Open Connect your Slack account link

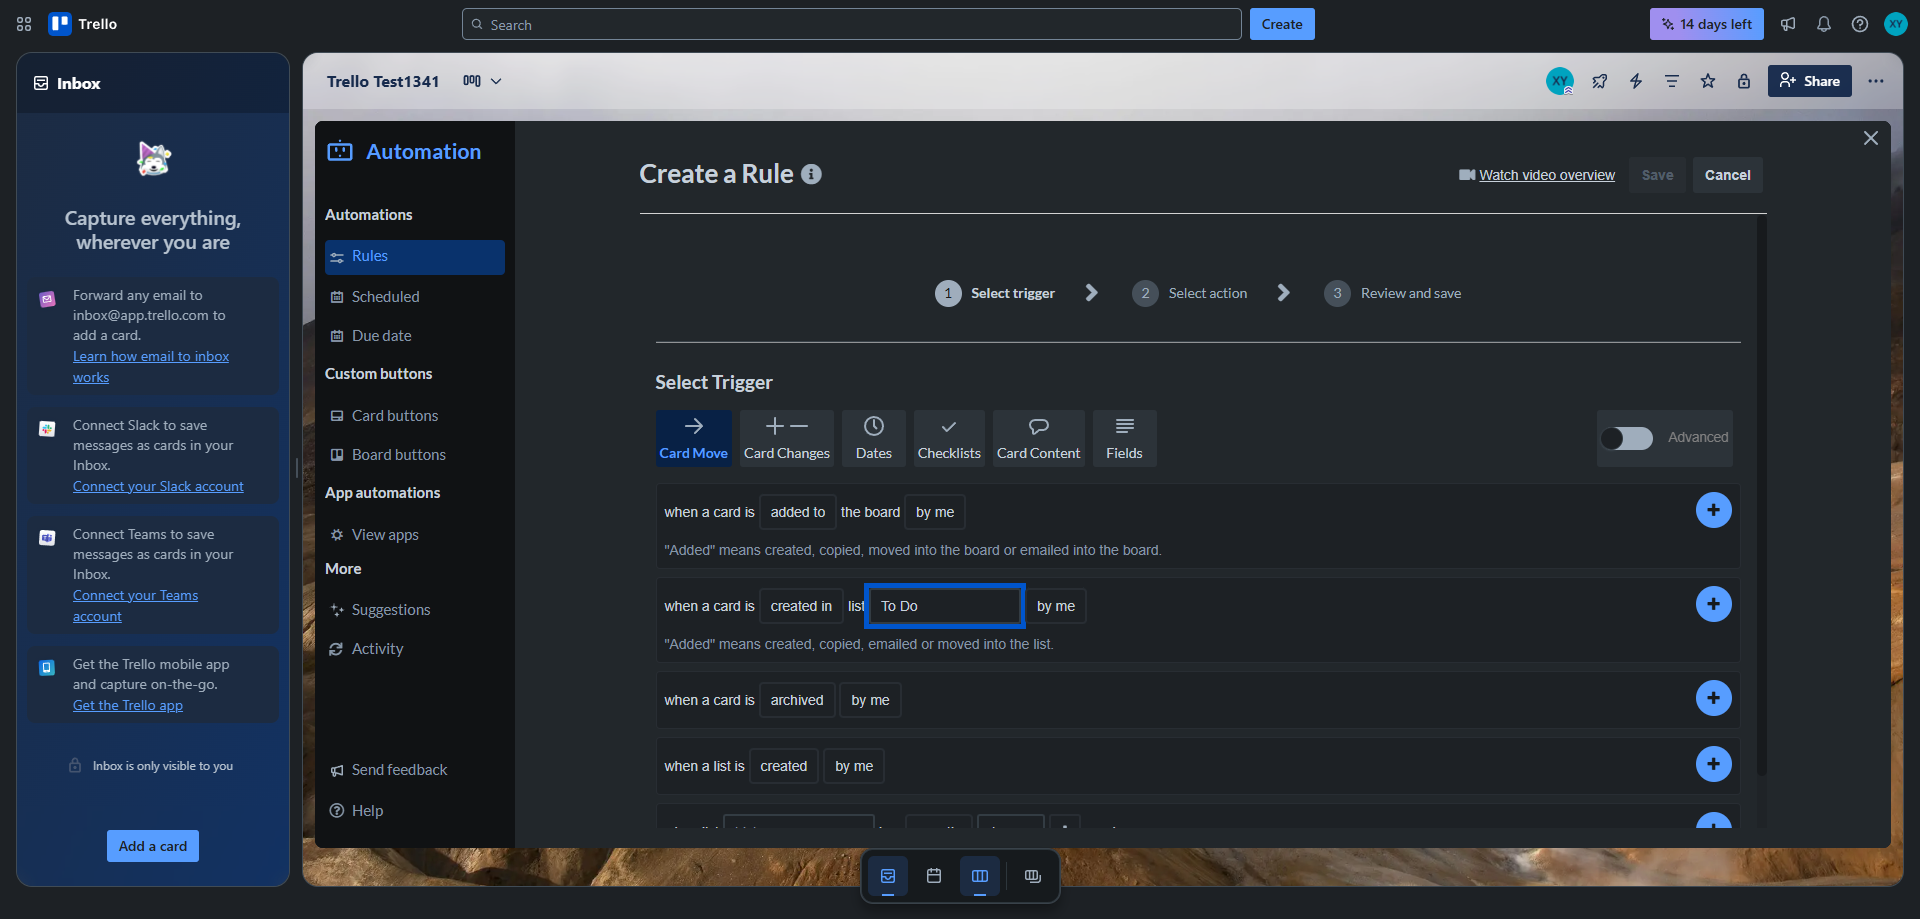(158, 487)
